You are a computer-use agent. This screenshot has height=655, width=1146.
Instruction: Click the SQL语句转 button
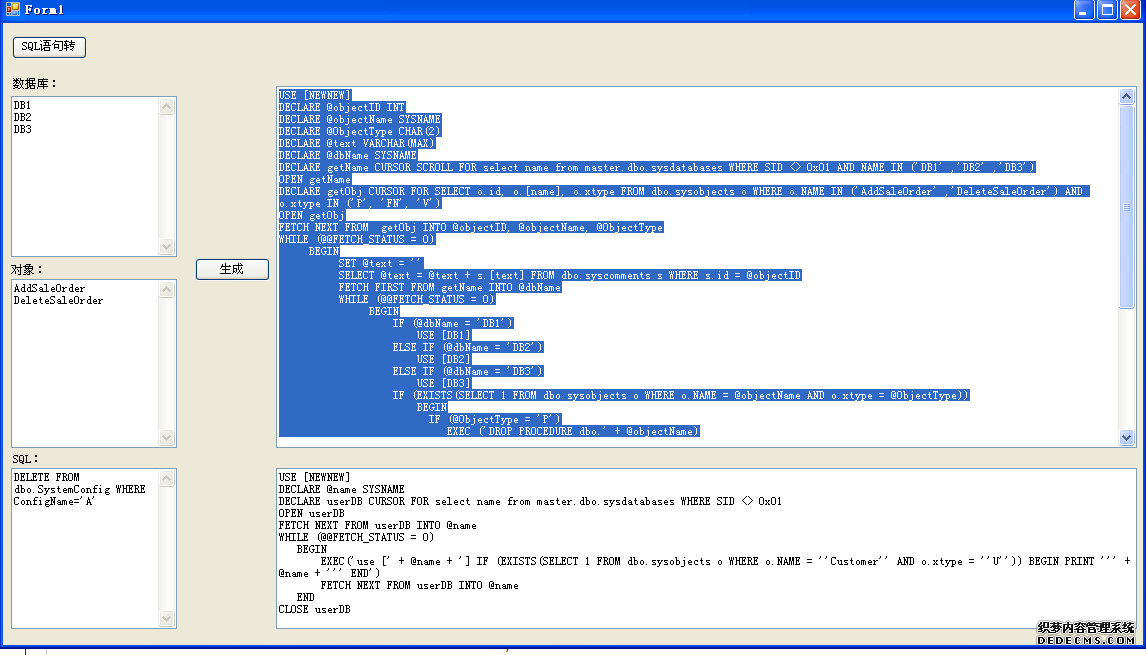pos(49,47)
